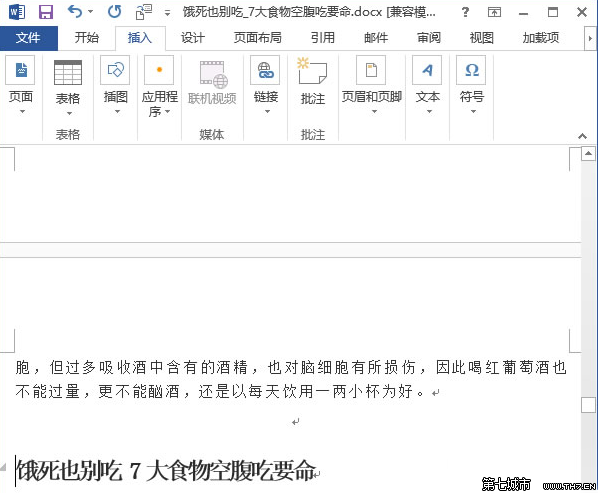Open the 页面布局 tab
This screenshot has height=493, width=598.
click(x=257, y=38)
